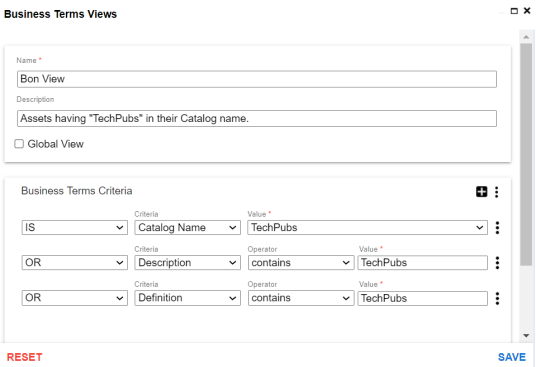This screenshot has width=536, height=367.
Task: Open options for Description criteria row
Action: (x=497, y=263)
